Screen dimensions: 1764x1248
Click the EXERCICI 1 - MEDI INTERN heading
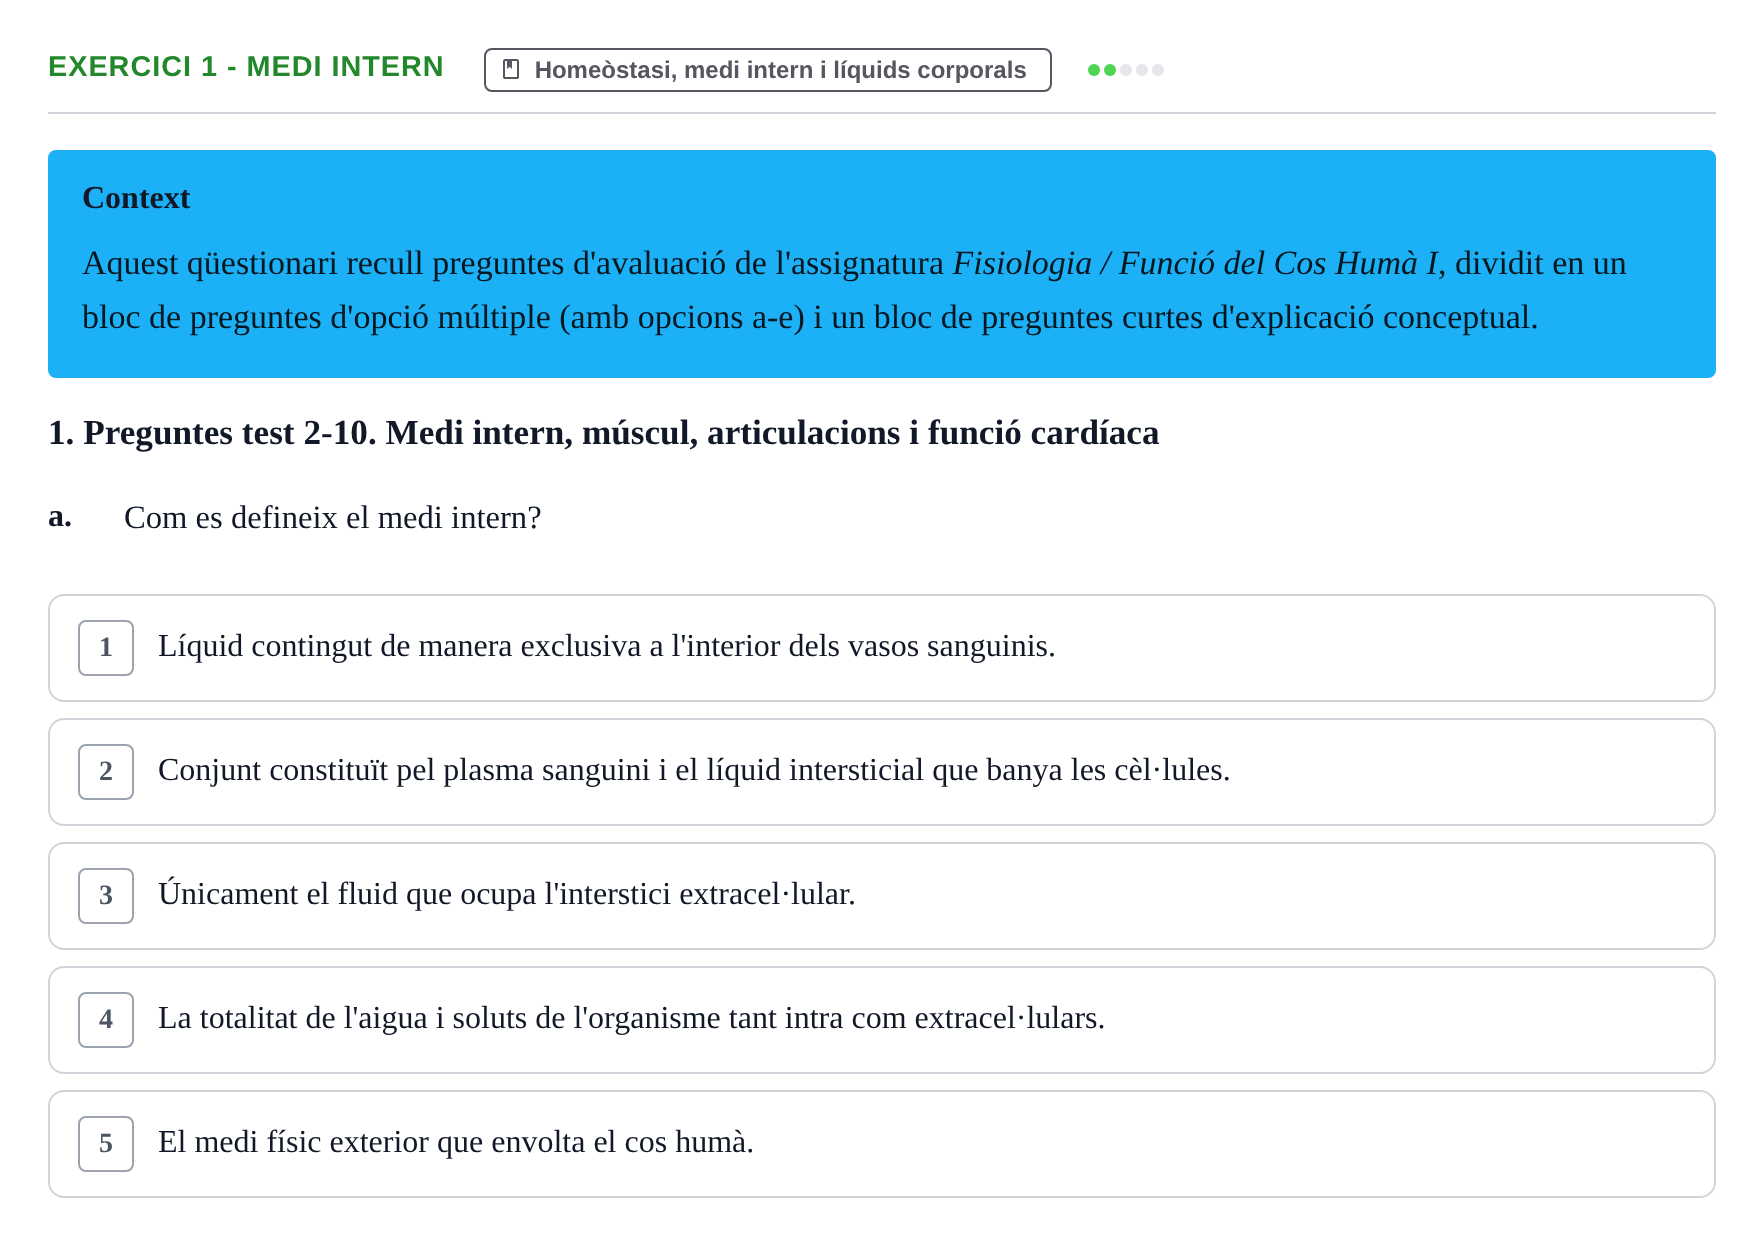pos(246,67)
